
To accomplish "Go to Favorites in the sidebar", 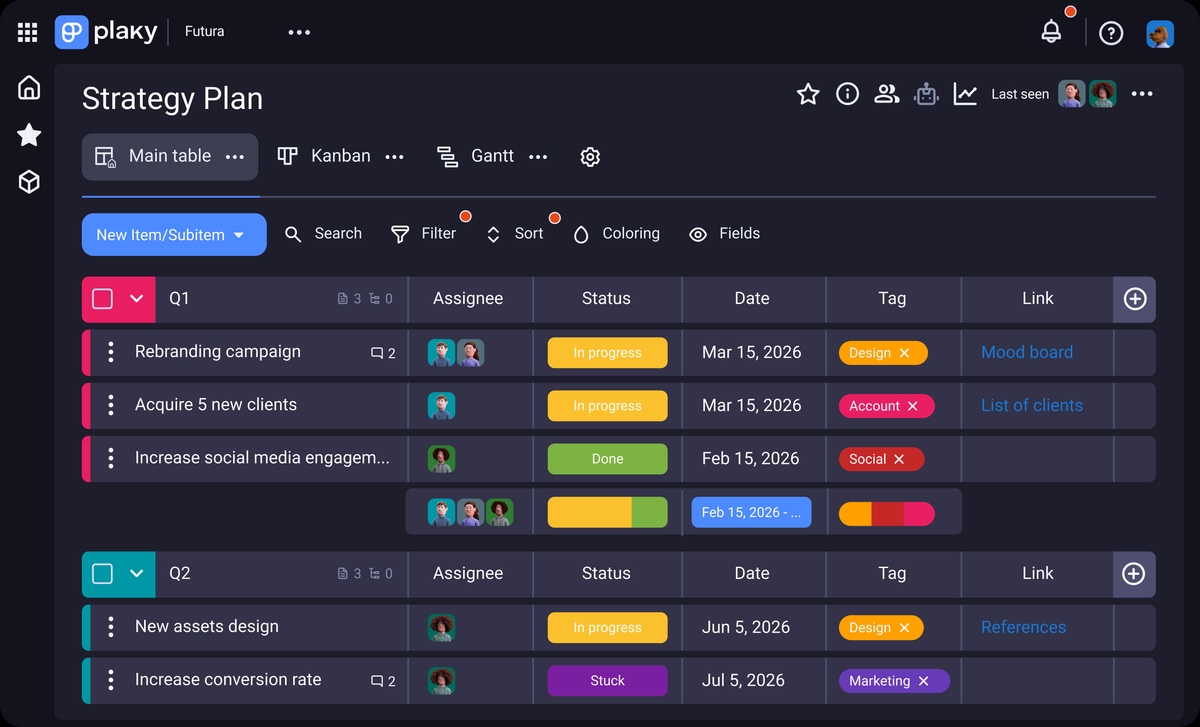I will coord(29,134).
